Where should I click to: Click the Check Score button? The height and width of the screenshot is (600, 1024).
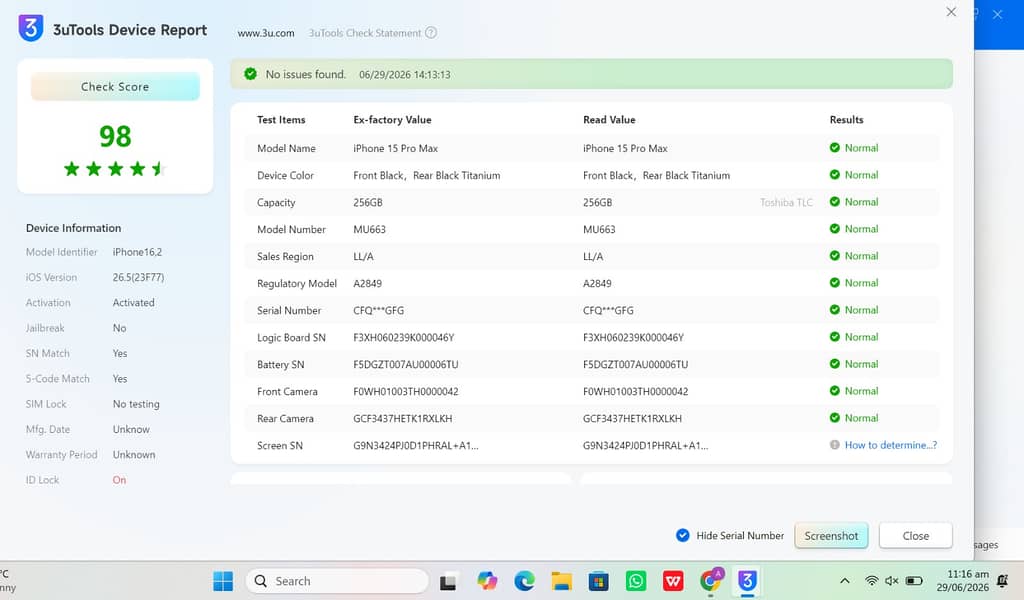(x=115, y=86)
